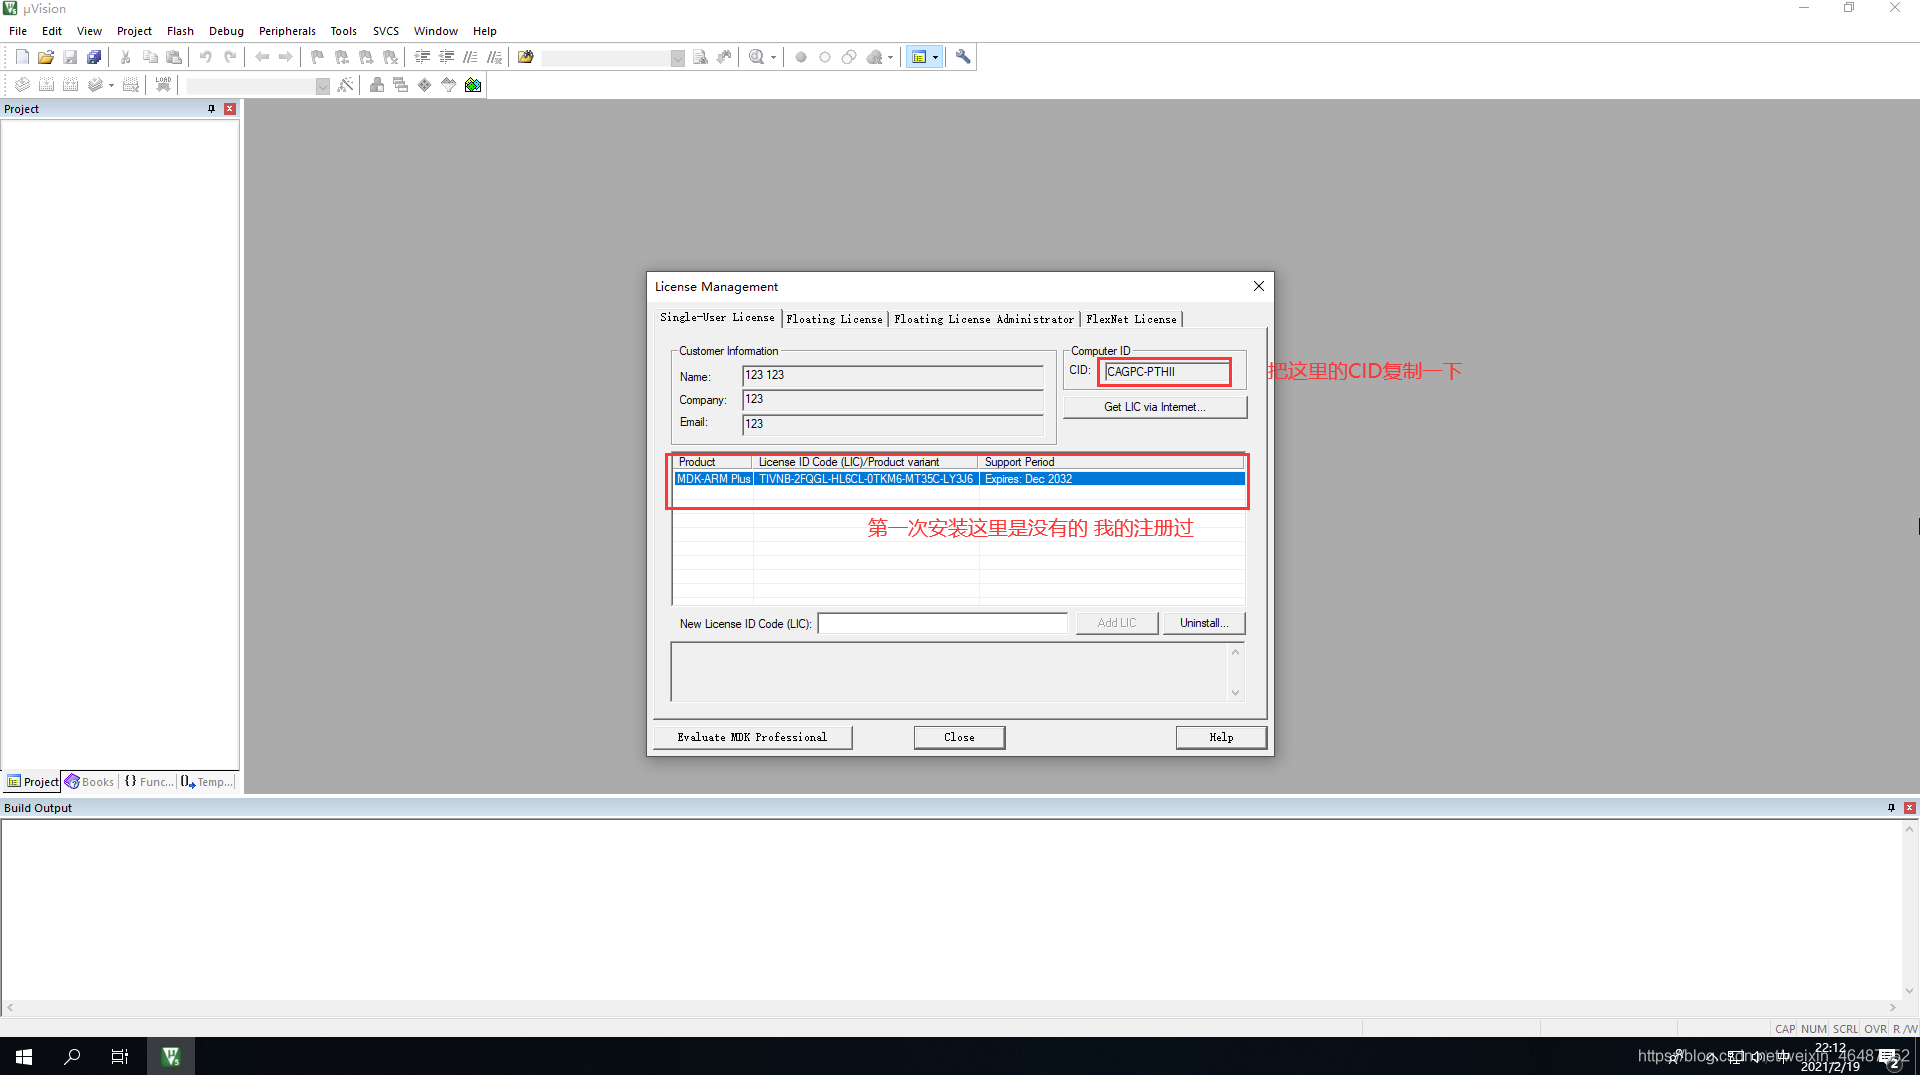
Task: Click the Insert Bookmark flag icon
Action: 318,57
